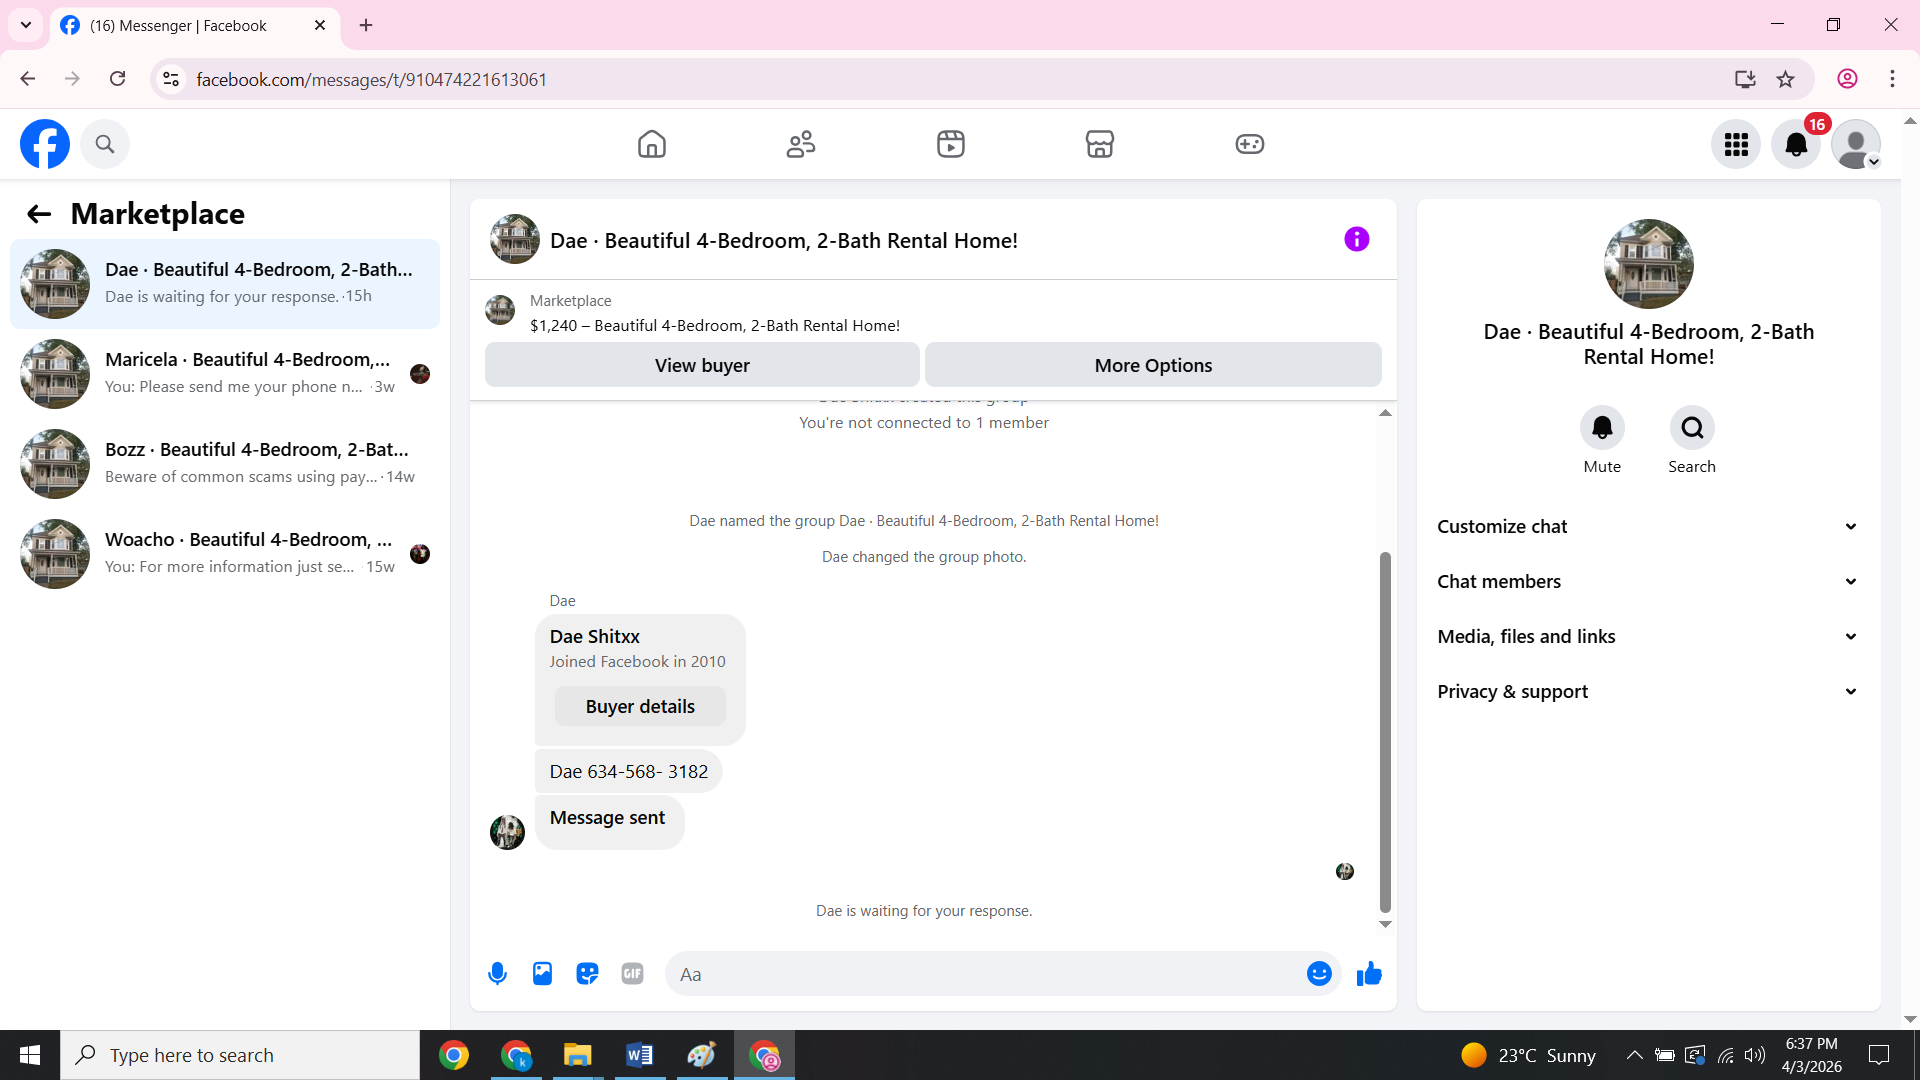Toggle the purple conversation information icon

point(1356,239)
